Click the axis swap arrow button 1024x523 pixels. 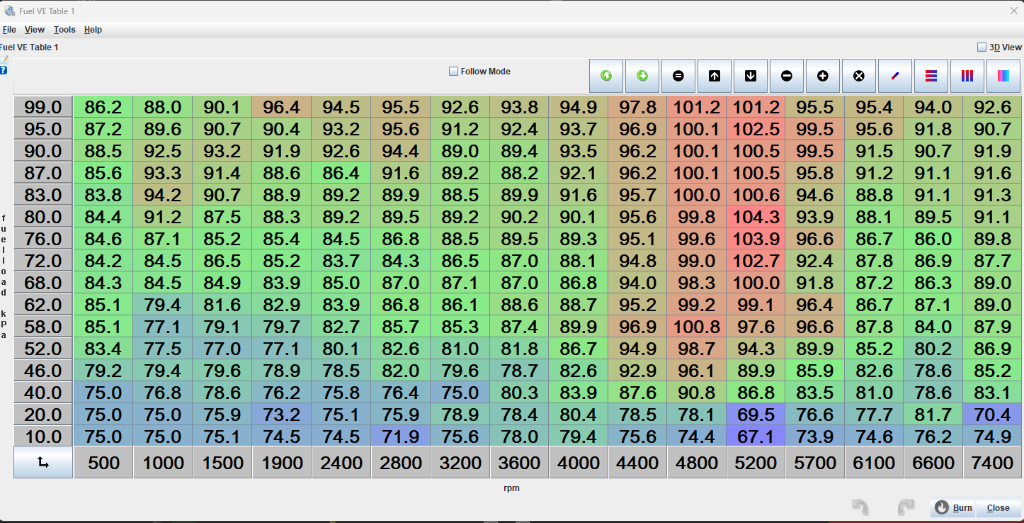[x=43, y=463]
